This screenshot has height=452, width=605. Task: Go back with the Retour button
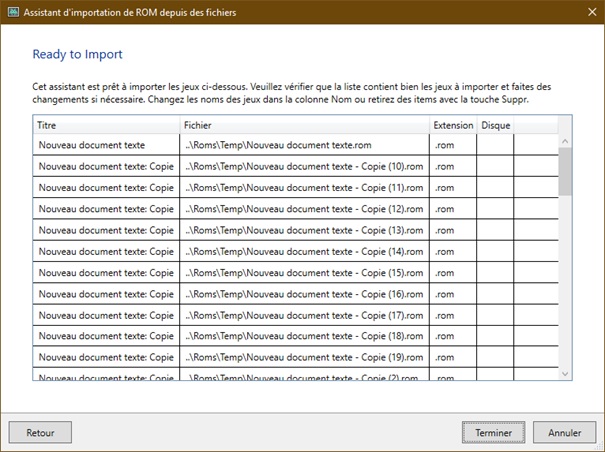tap(40, 432)
